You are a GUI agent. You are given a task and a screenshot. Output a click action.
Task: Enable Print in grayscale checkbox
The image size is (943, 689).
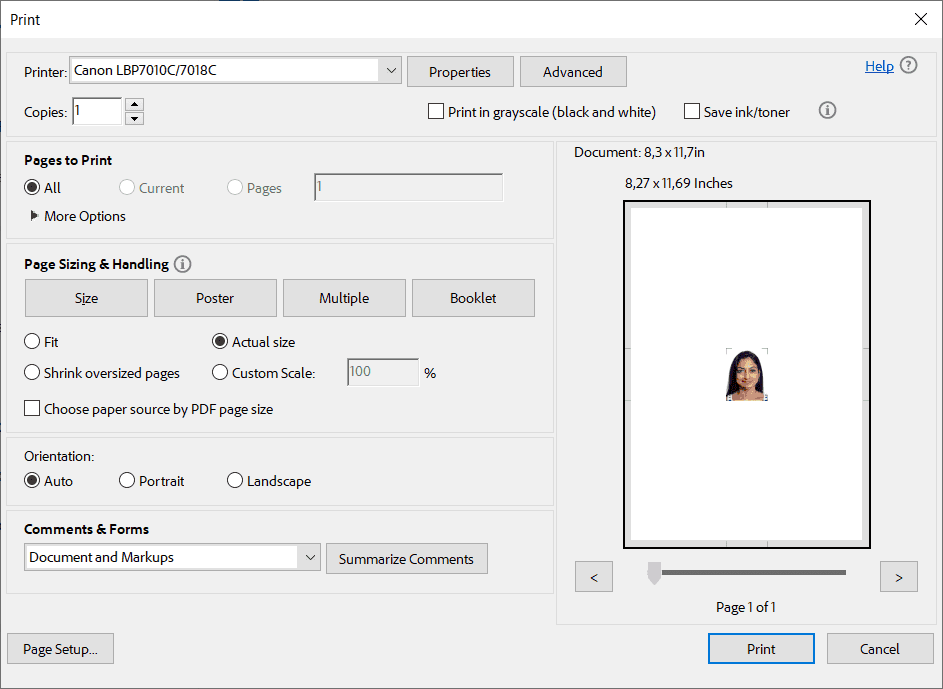(436, 112)
